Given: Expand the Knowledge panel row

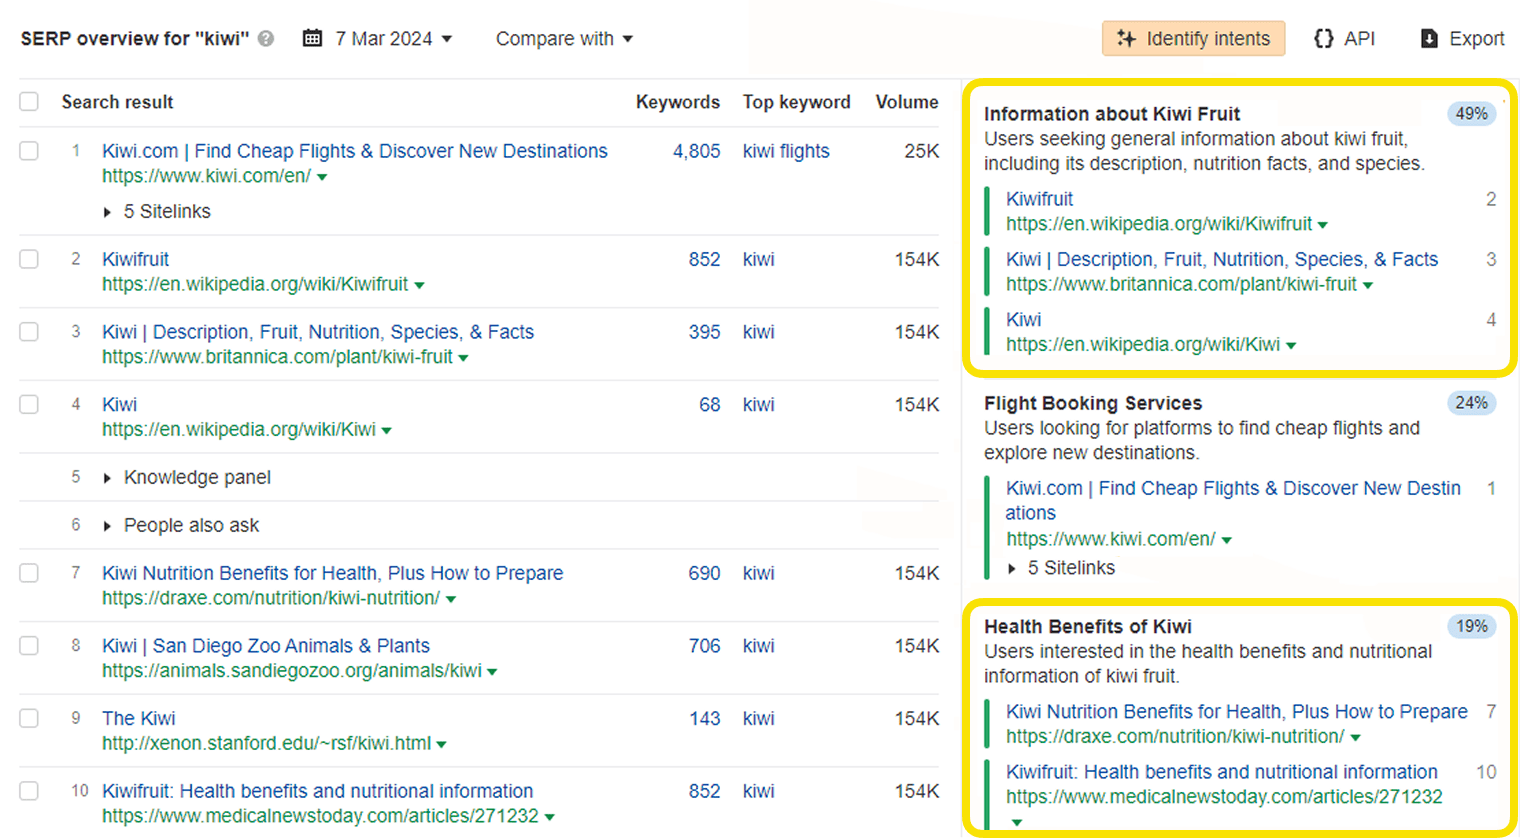Looking at the screenshot, I should pos(196,477).
